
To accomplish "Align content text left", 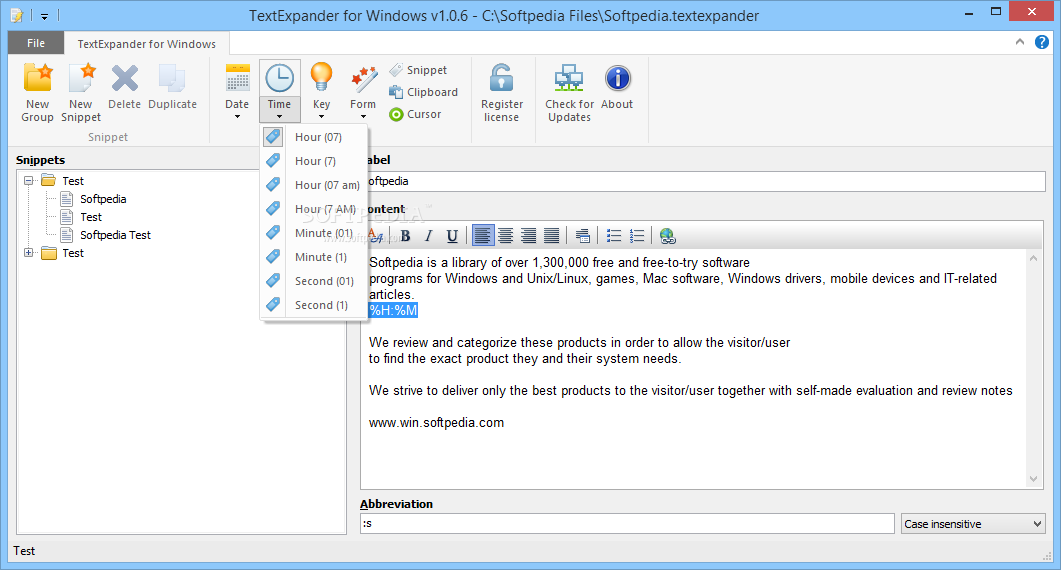I will coord(482,236).
